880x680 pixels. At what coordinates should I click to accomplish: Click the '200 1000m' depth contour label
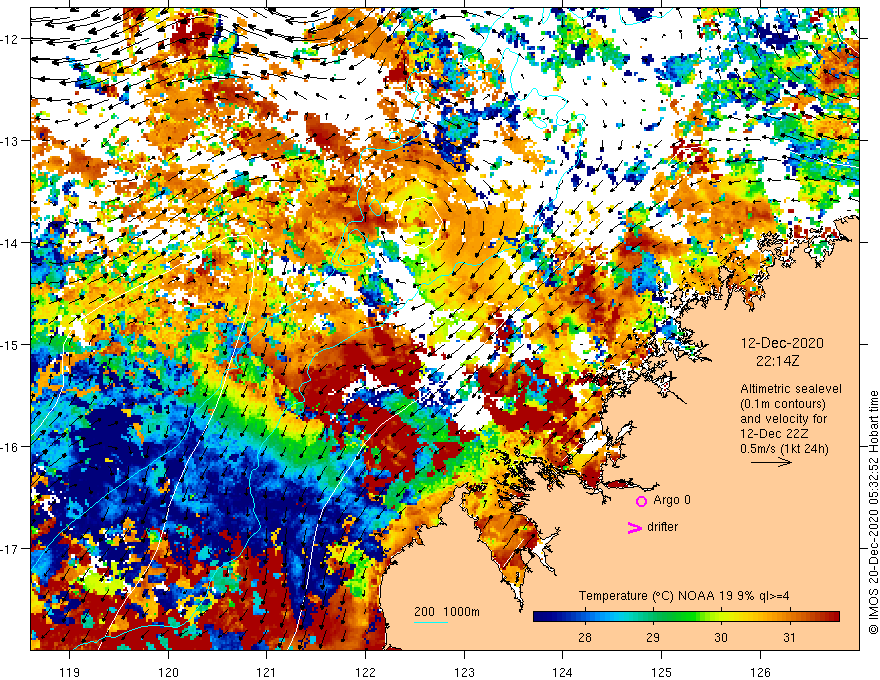tap(447, 612)
